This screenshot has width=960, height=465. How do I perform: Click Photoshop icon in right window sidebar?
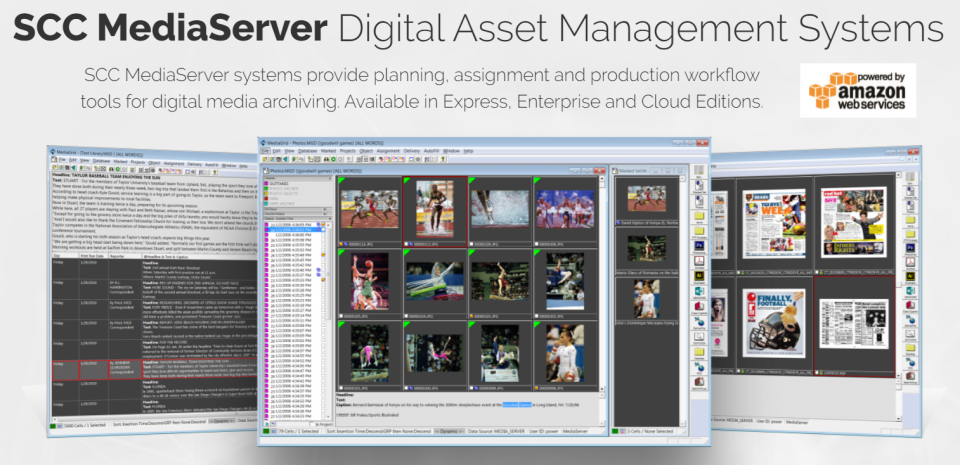tap(910, 248)
